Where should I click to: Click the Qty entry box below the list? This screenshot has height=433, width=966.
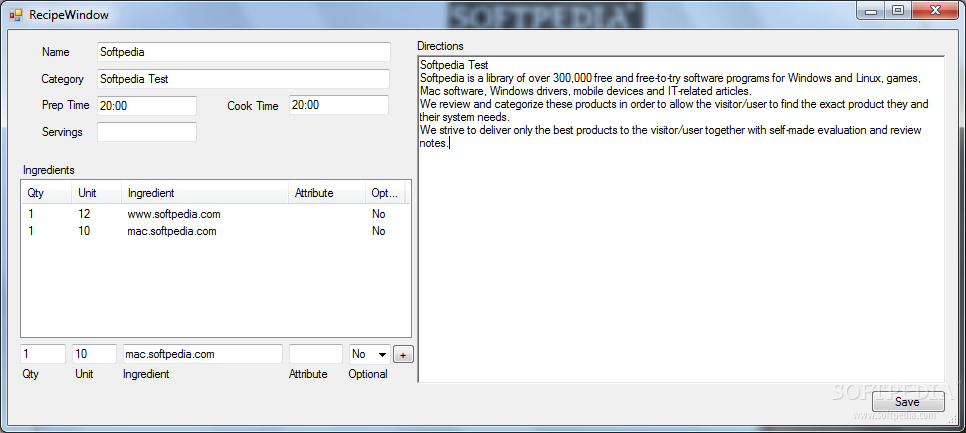(x=43, y=354)
